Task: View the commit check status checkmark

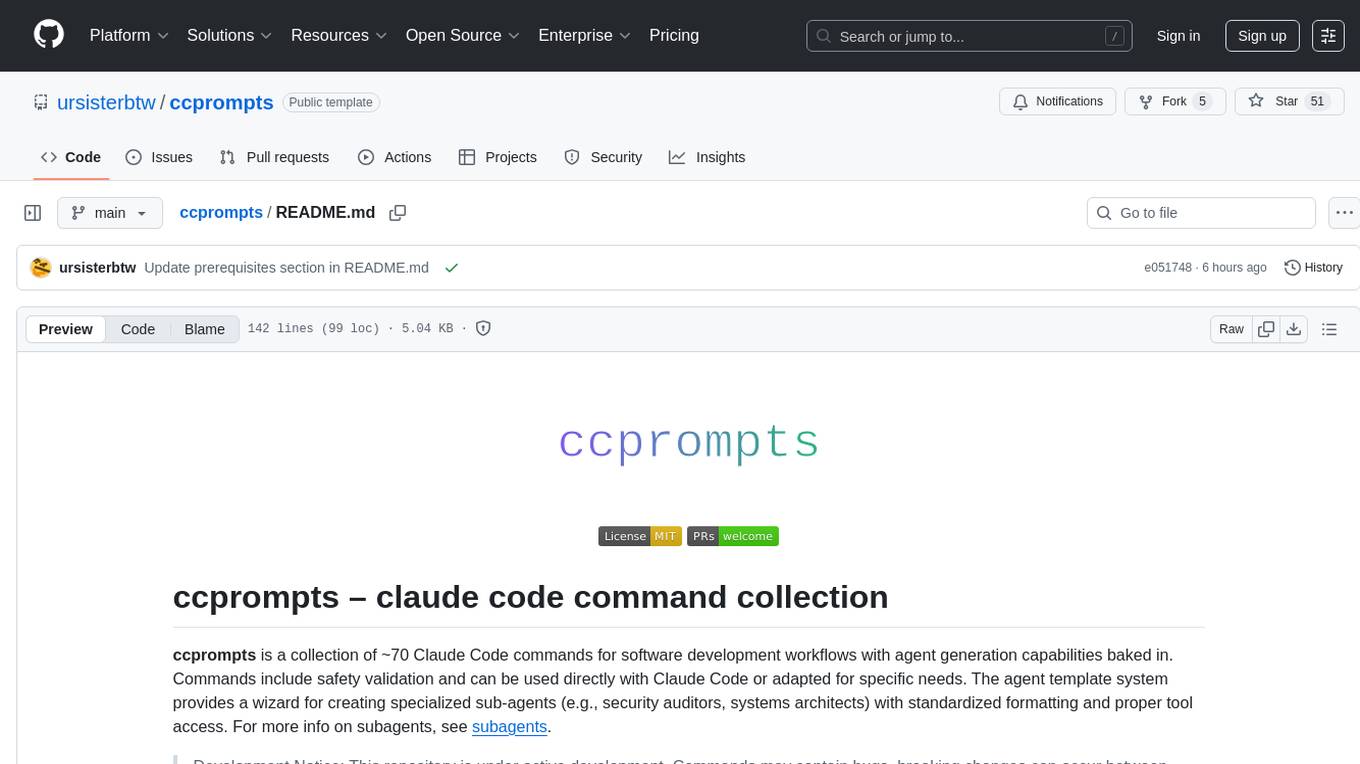Action: tap(452, 268)
